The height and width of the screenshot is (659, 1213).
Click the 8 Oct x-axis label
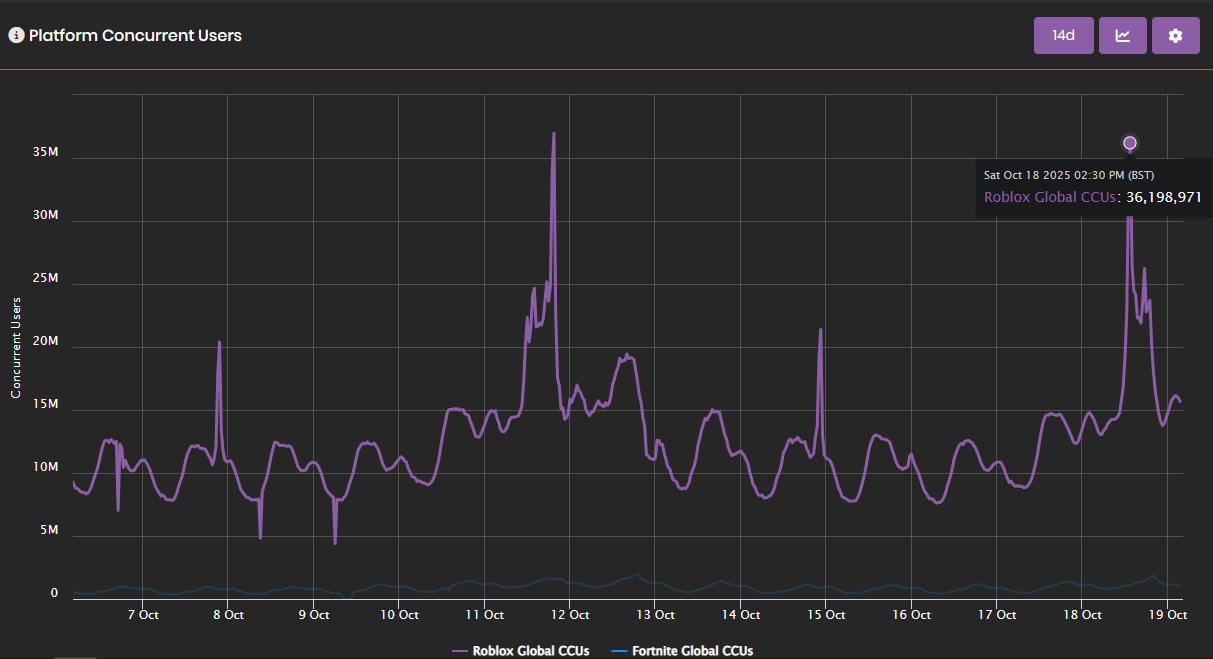click(228, 615)
